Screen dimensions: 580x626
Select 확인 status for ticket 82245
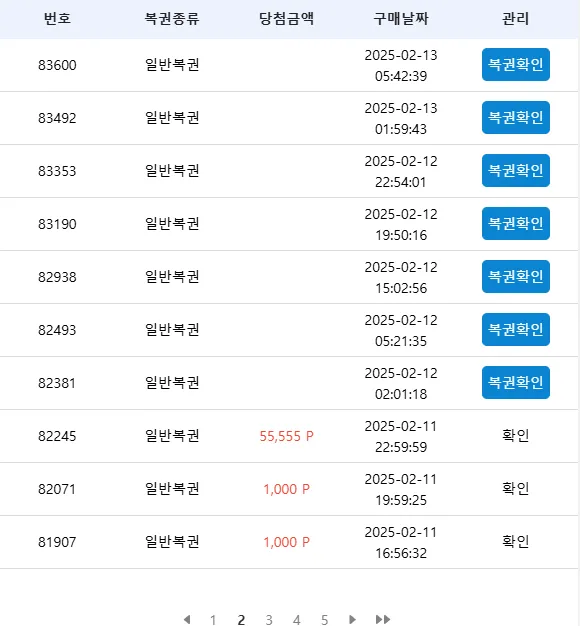[516, 436]
